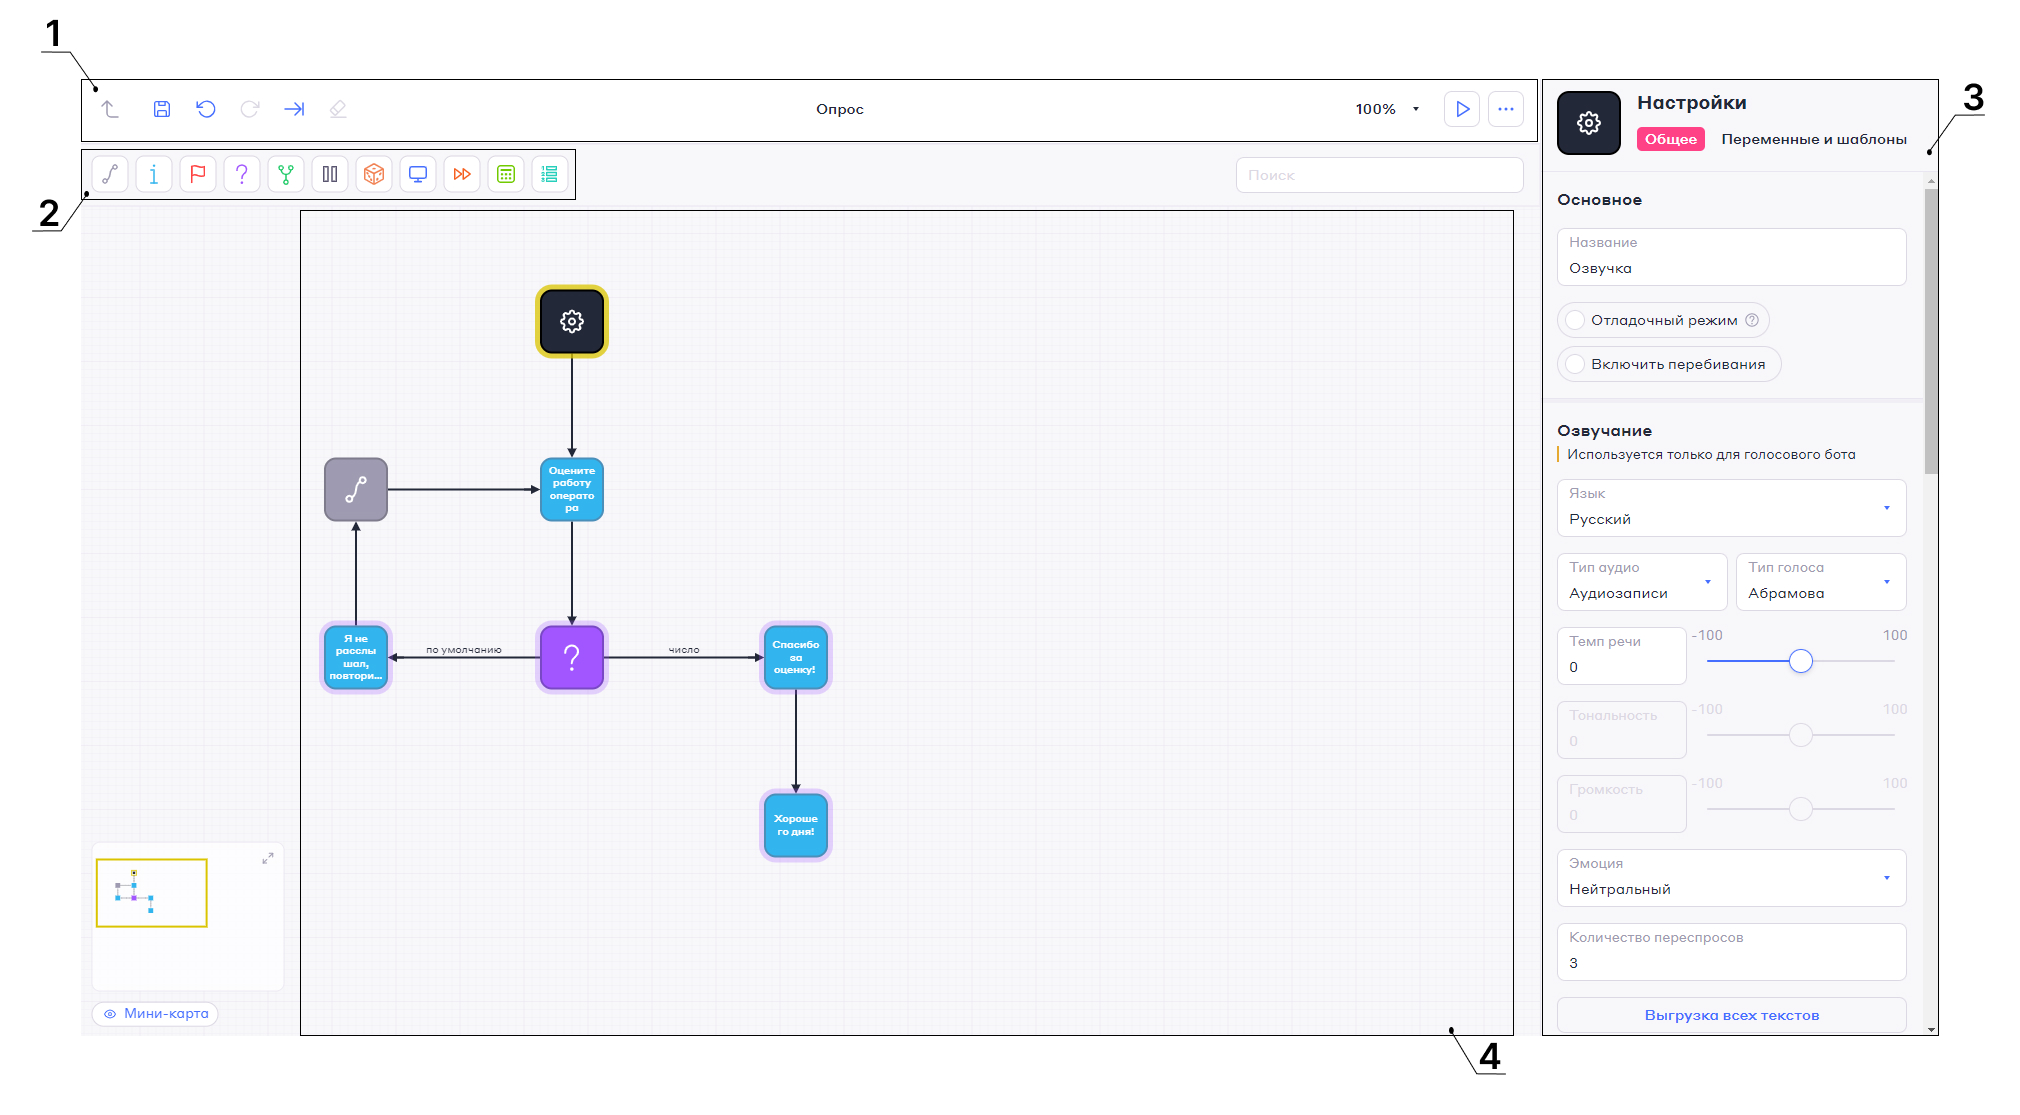Toggle mini-map visibility with the Мини-карта button
Image resolution: width=2020 pixels, height=1115 pixels.
[155, 1013]
